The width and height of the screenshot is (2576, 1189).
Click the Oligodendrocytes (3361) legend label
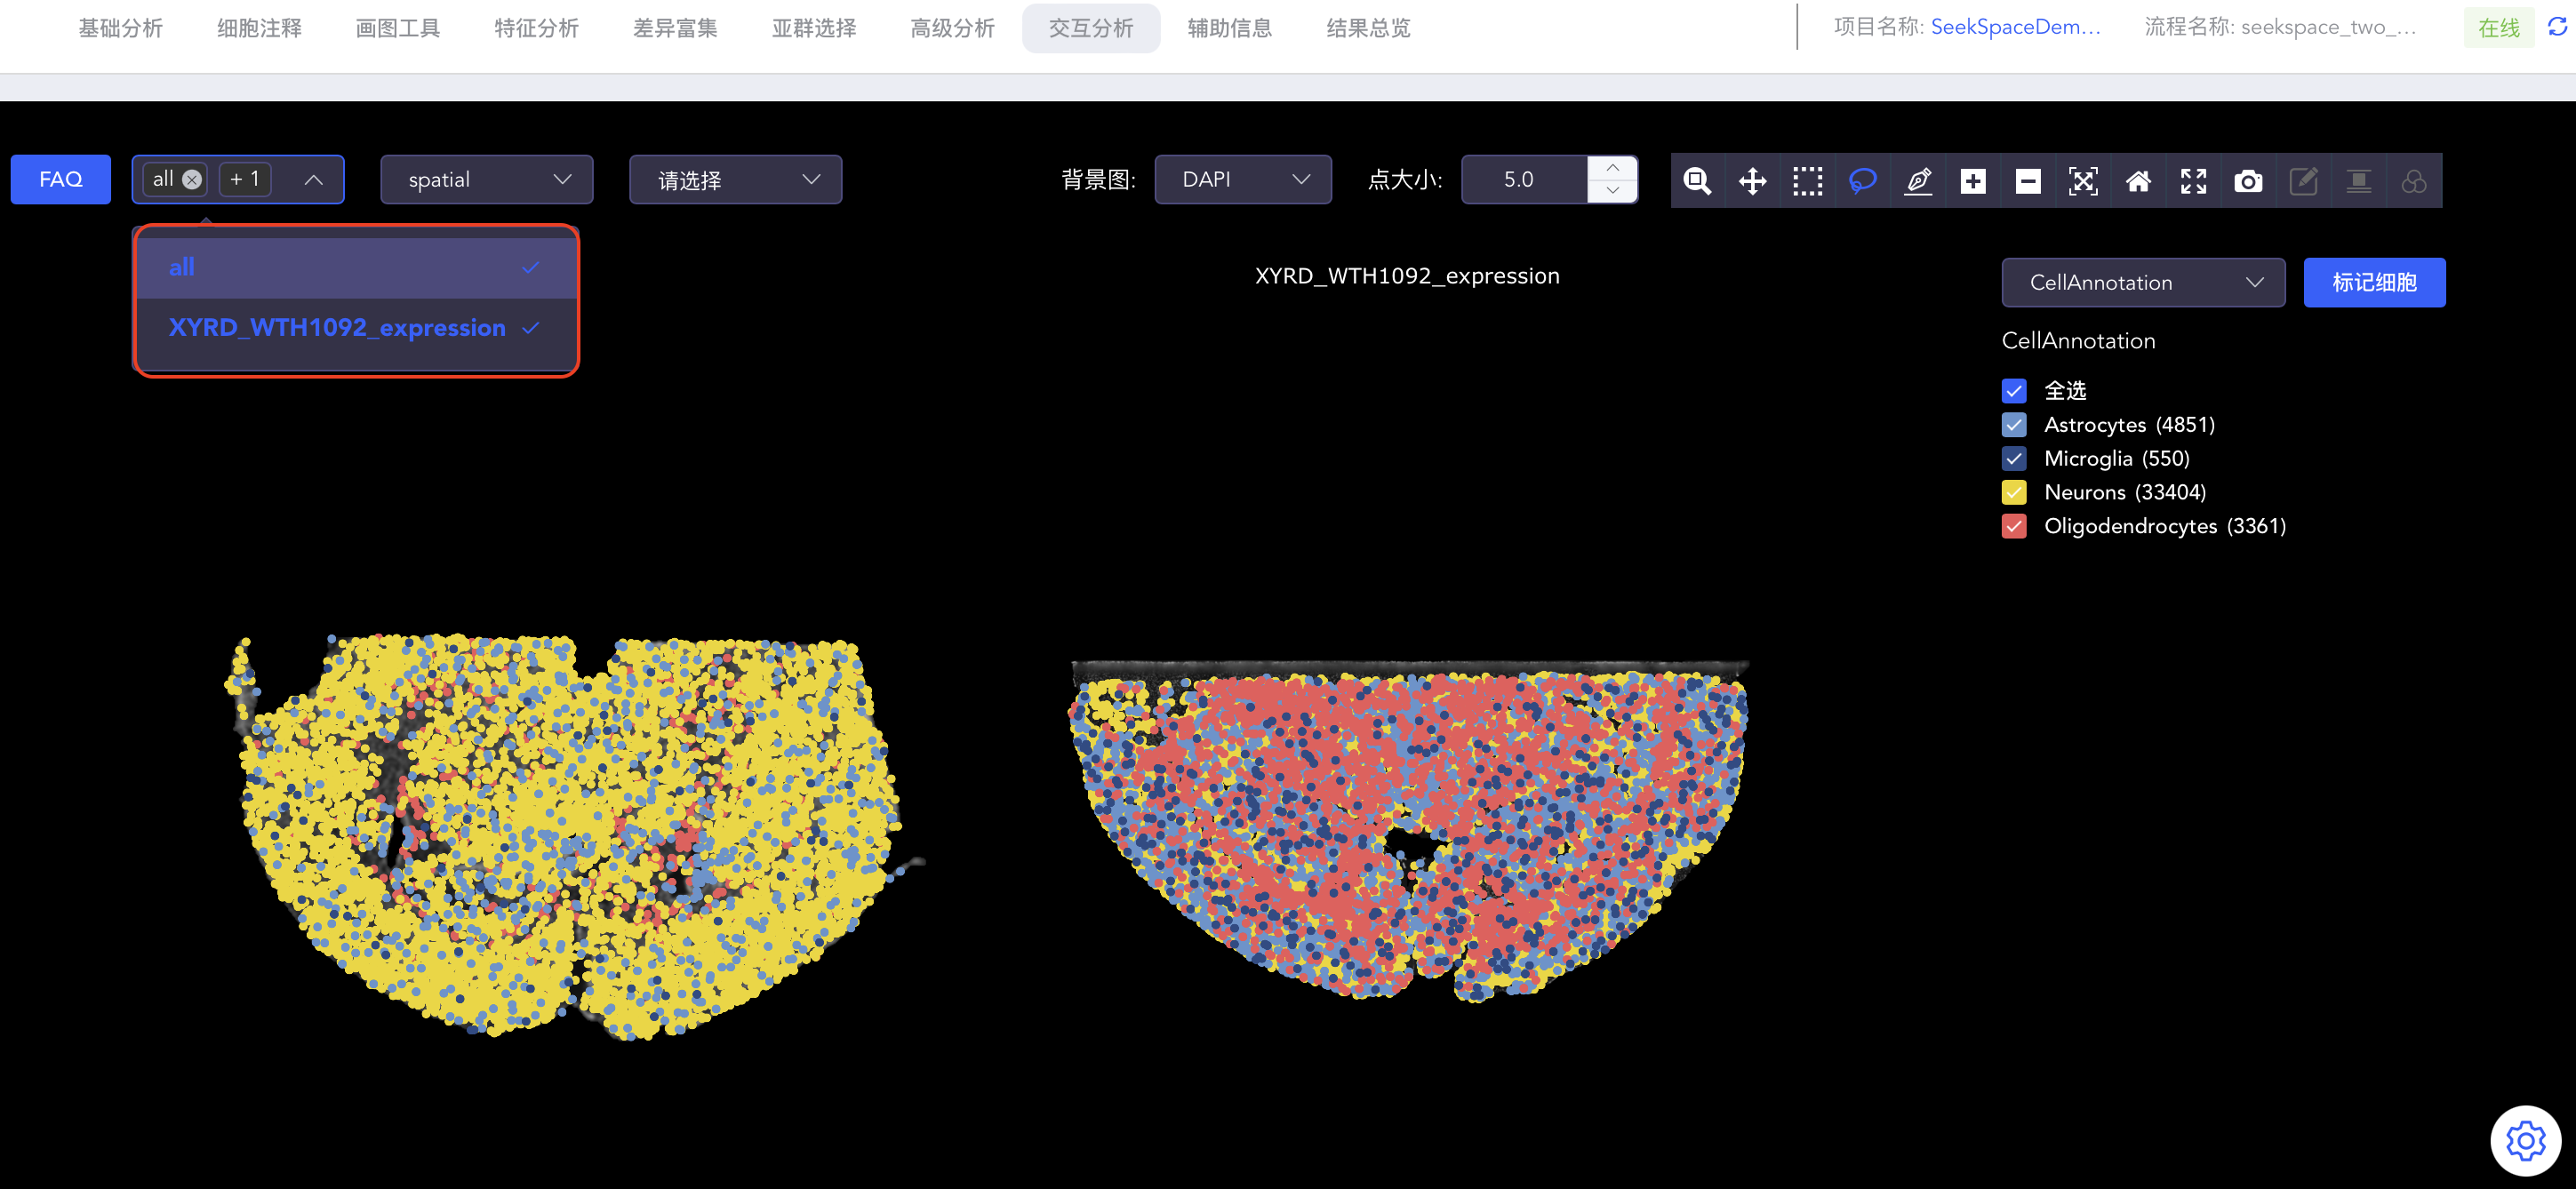point(2165,526)
